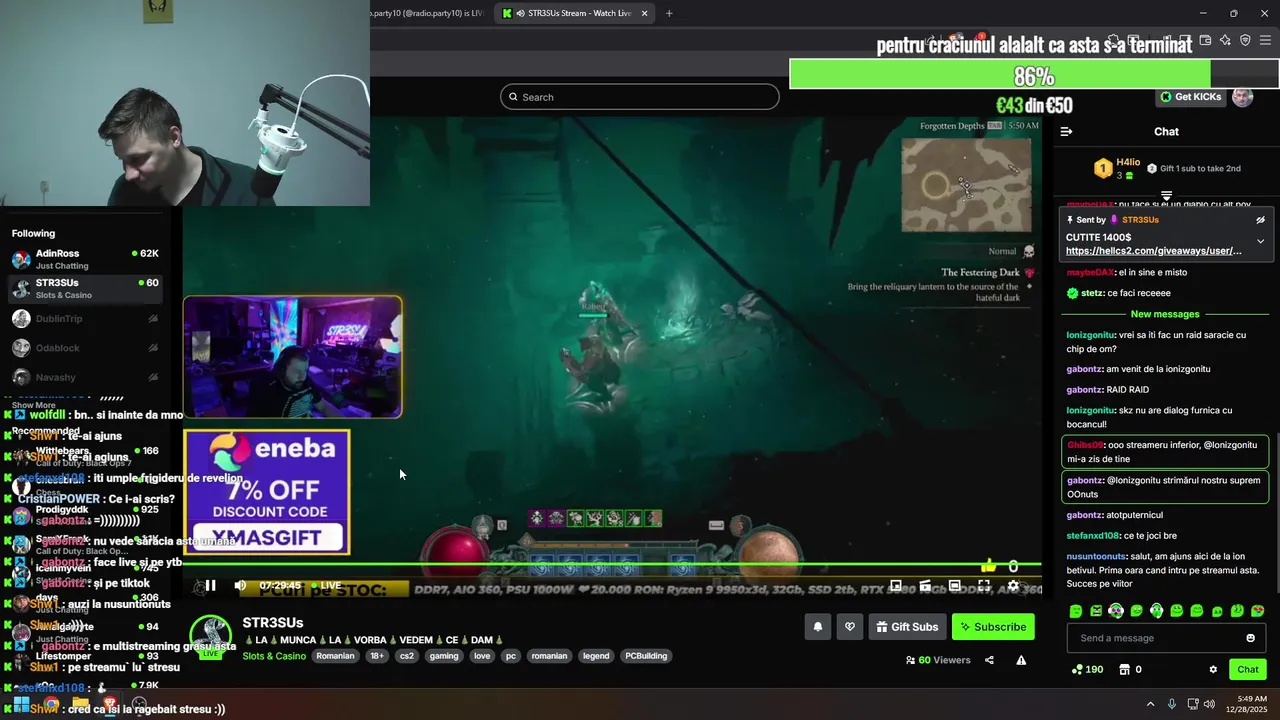
Task: Open the emoji picker in chat box
Action: (x=1250, y=638)
